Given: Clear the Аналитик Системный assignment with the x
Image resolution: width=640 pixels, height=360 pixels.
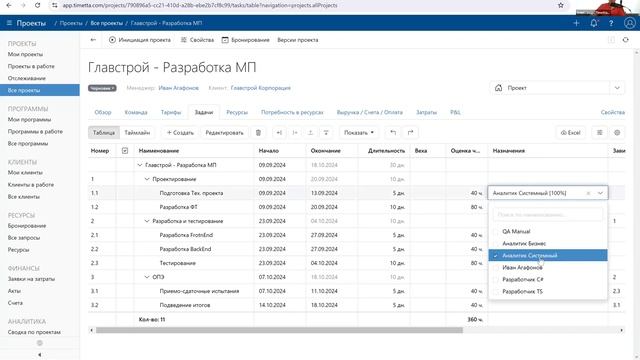Looking at the screenshot, I should 588,193.
